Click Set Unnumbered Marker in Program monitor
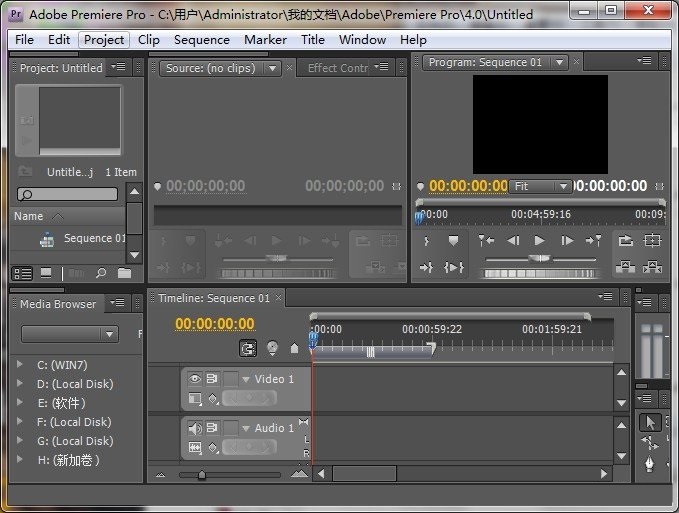 [453, 241]
